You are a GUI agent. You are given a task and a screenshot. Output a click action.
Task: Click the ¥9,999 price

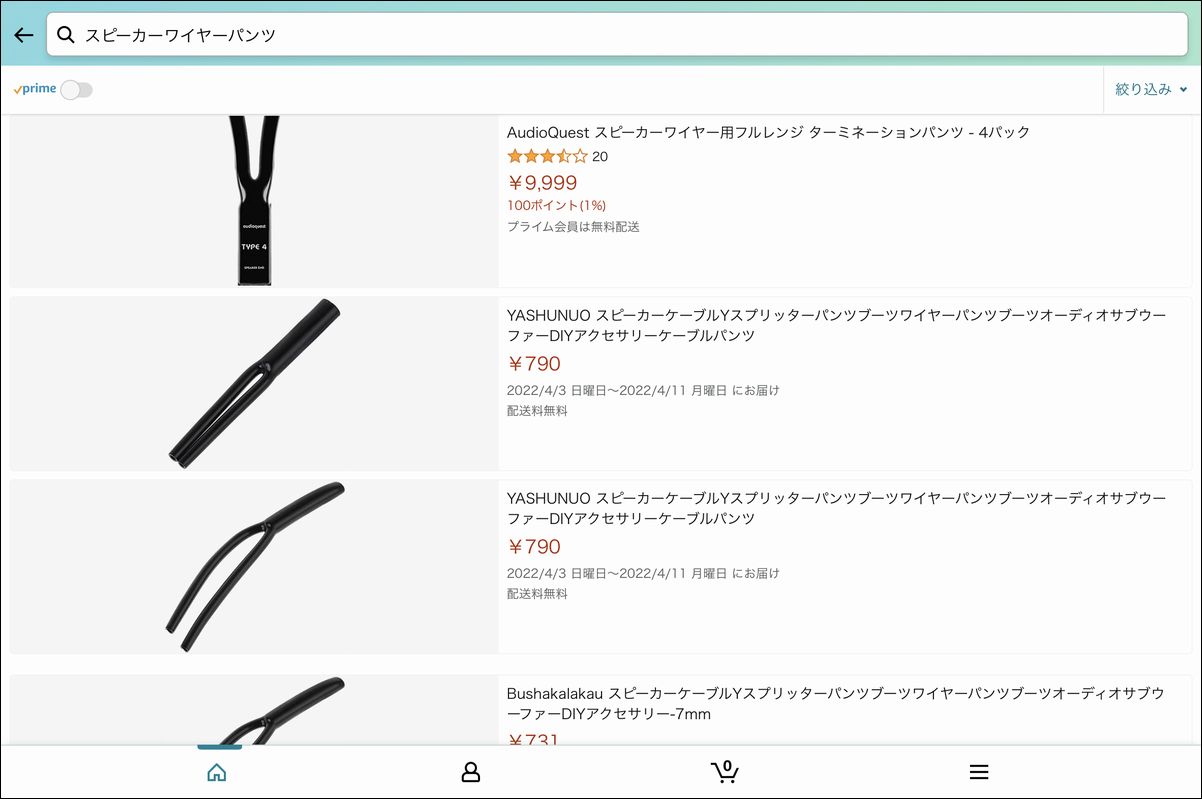point(542,182)
